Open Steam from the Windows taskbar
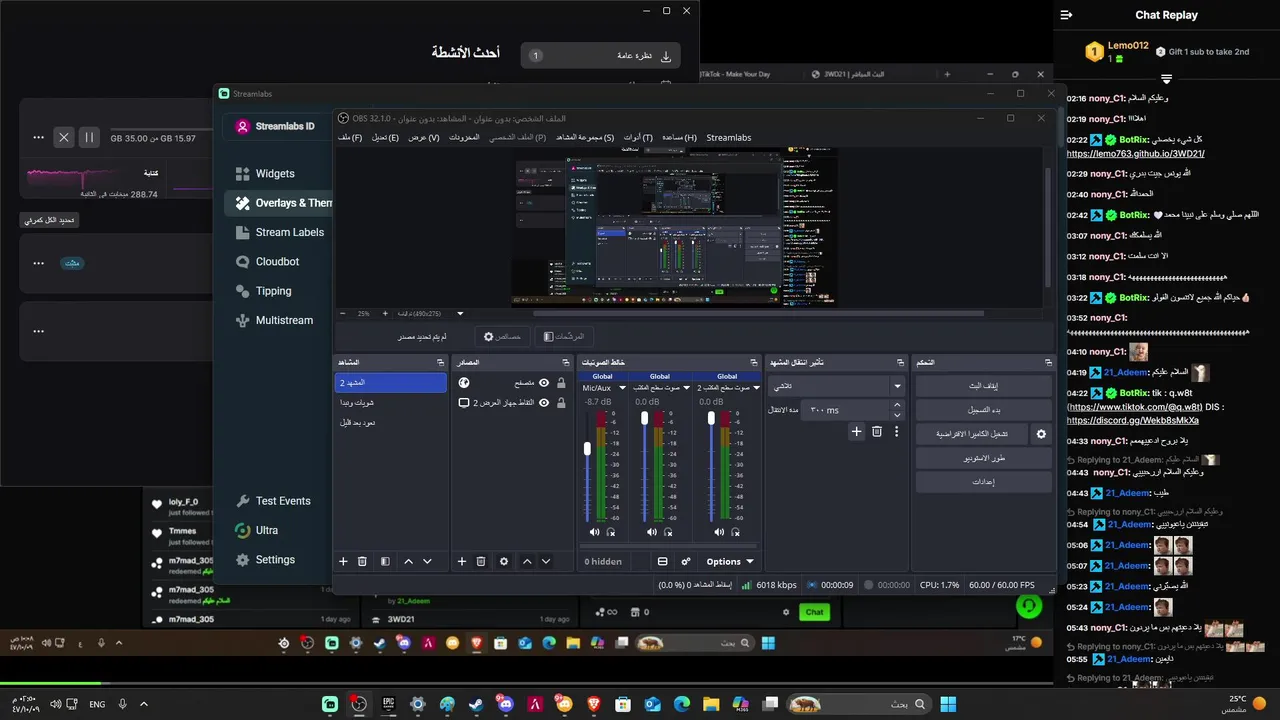Viewport: 1280px width, 720px height. point(476,704)
